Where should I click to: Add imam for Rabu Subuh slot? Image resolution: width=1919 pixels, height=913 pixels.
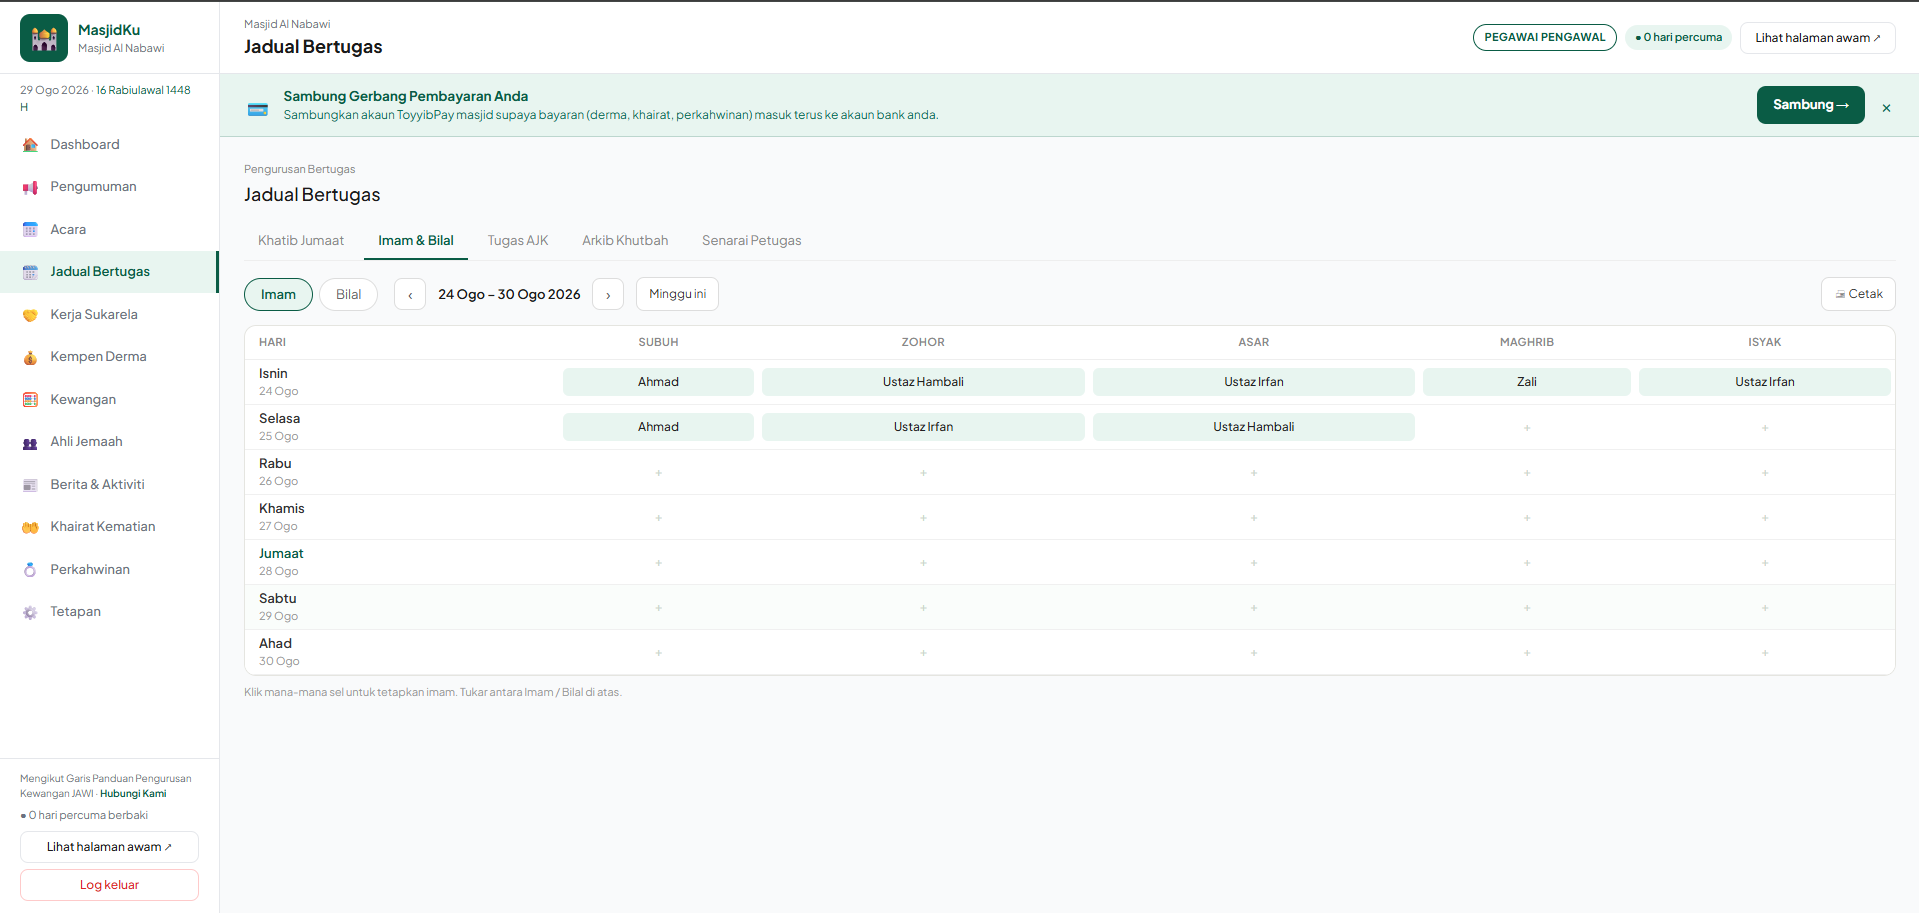tap(658, 473)
